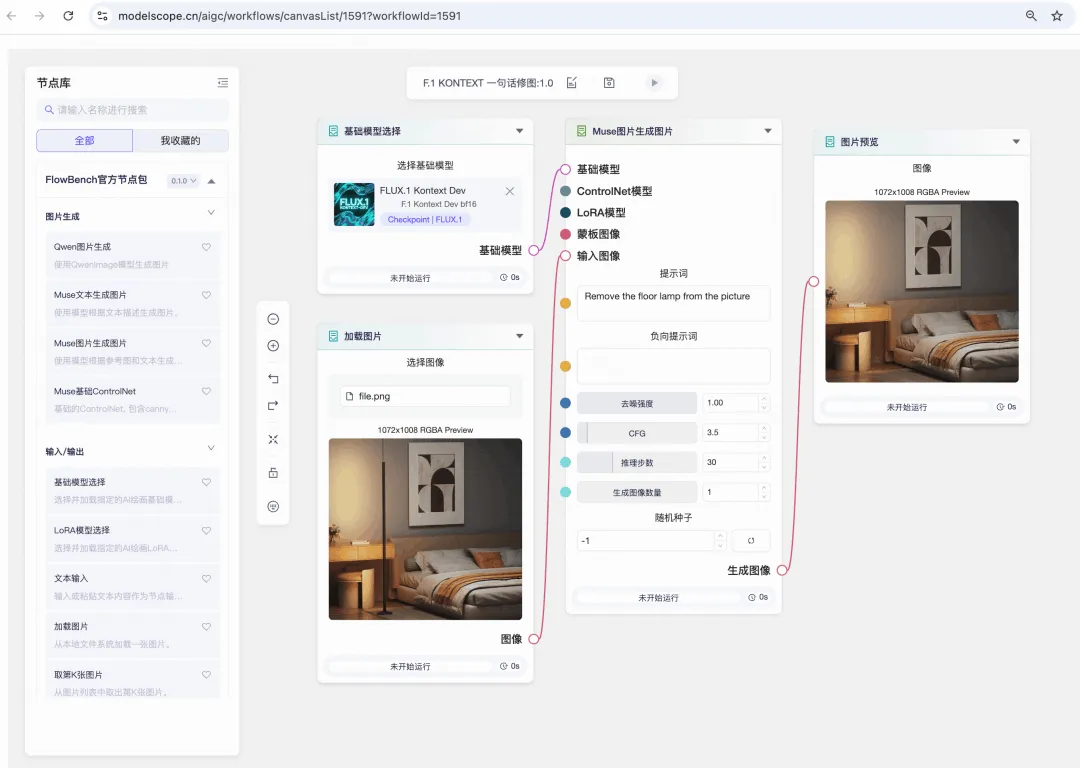Favorite the Muse文本生成图片 node
This screenshot has width=1080, height=768.
coord(206,295)
